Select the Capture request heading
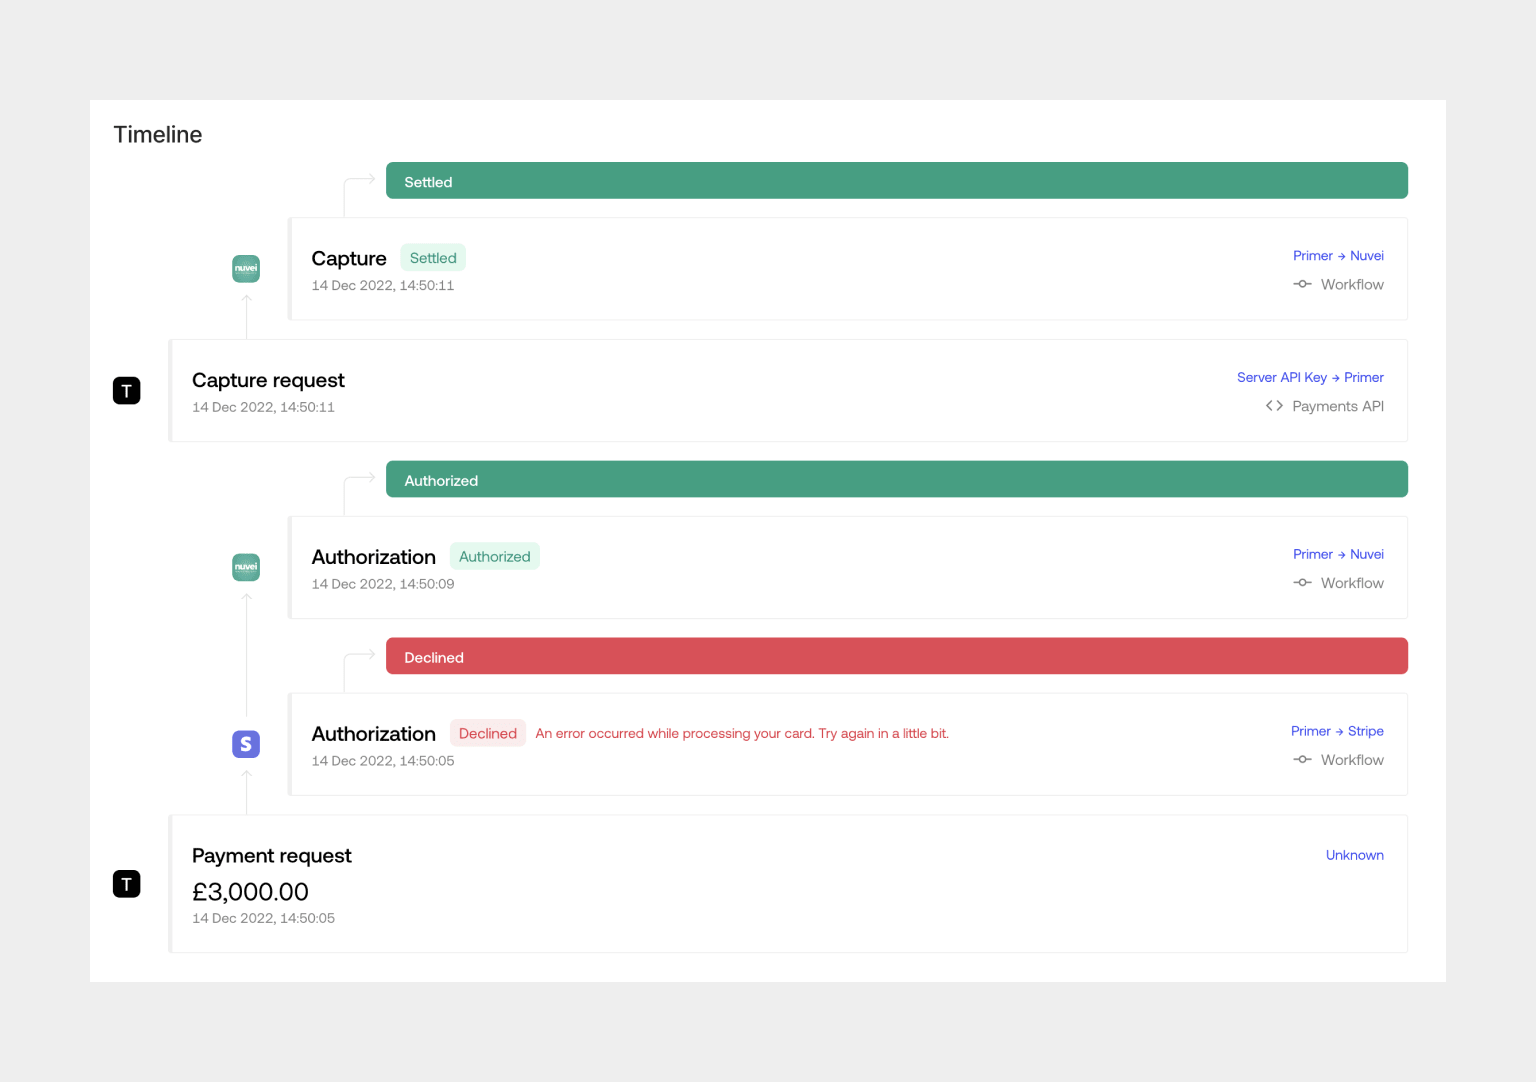The image size is (1536, 1082). pos(268,380)
